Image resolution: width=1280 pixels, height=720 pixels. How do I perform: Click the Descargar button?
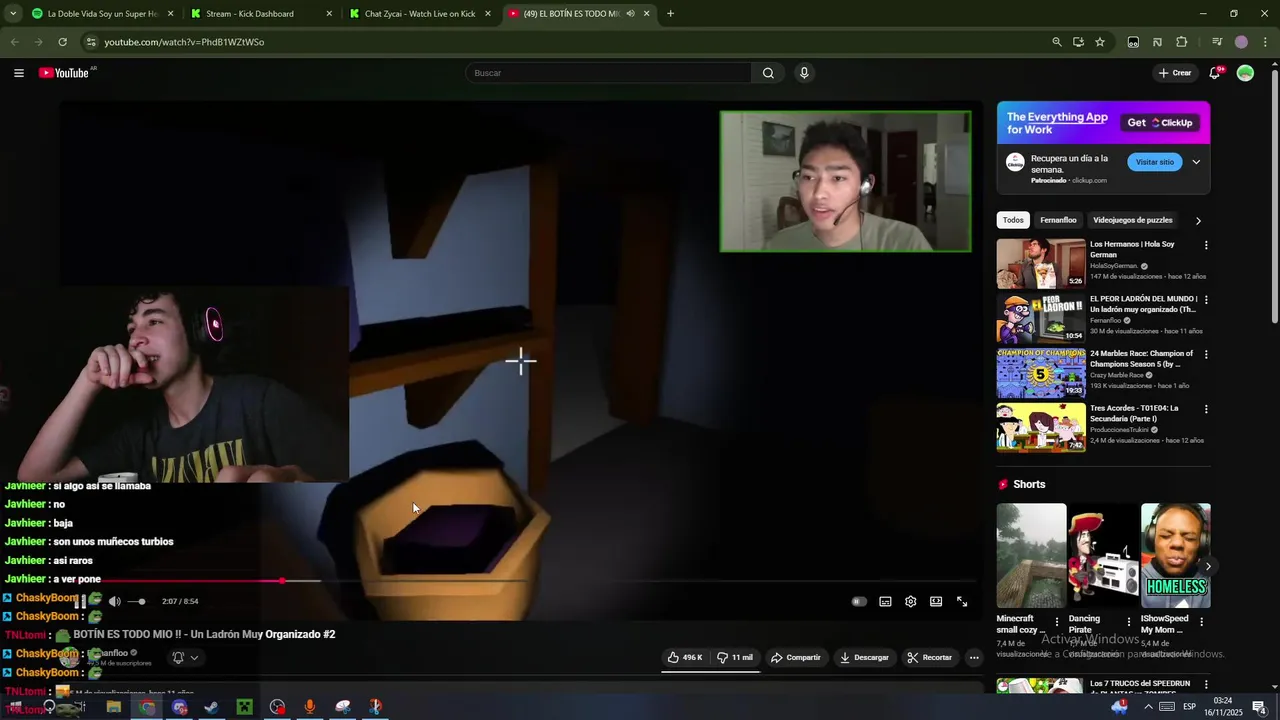[864, 657]
